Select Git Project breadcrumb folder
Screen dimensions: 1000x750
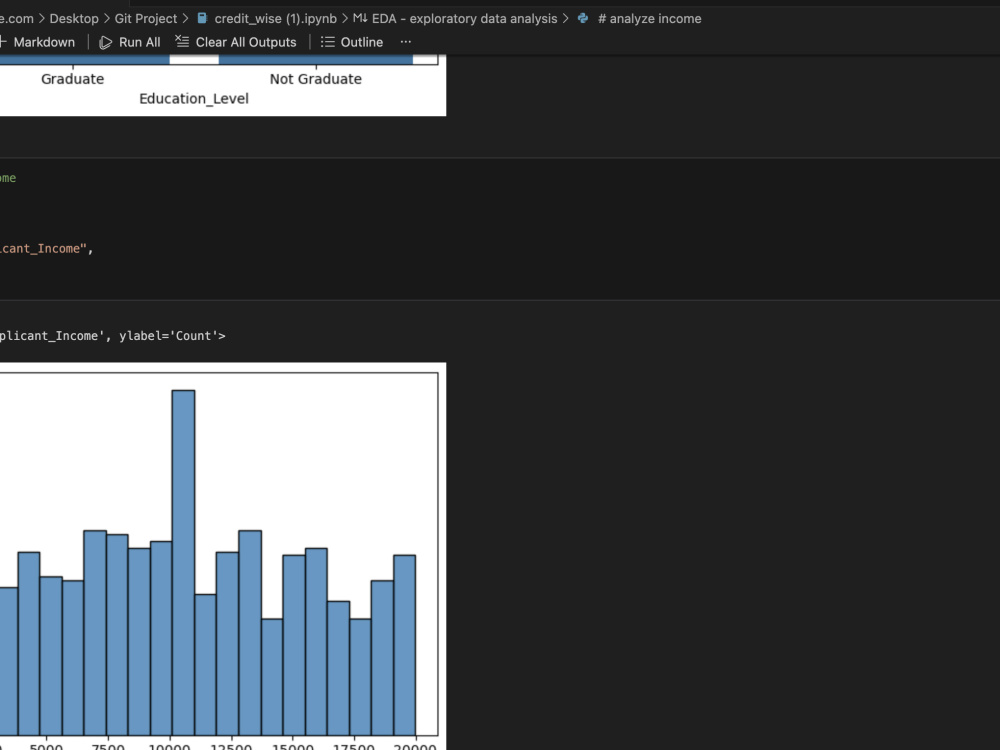tap(145, 18)
